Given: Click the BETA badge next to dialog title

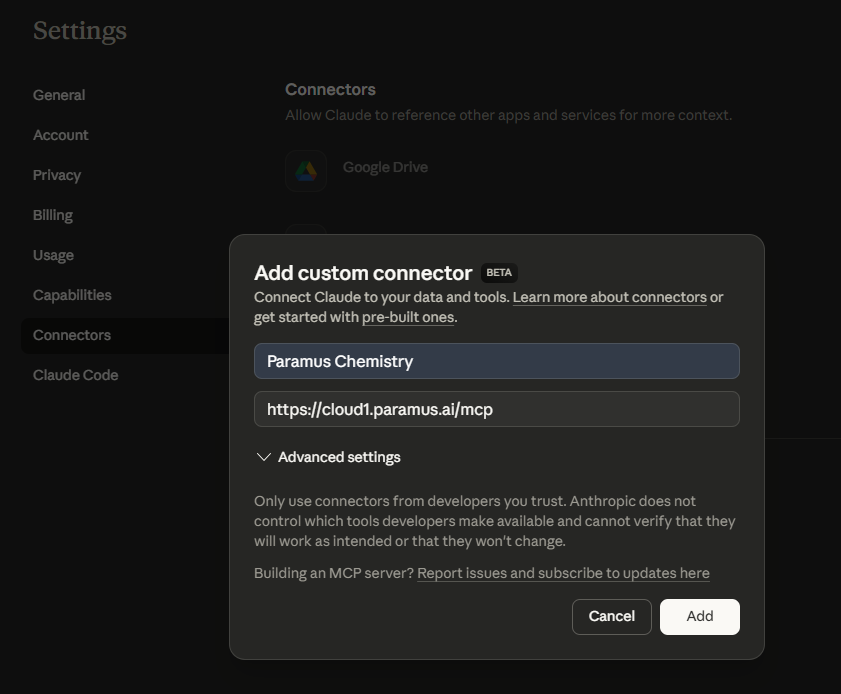Looking at the screenshot, I should tap(498, 272).
